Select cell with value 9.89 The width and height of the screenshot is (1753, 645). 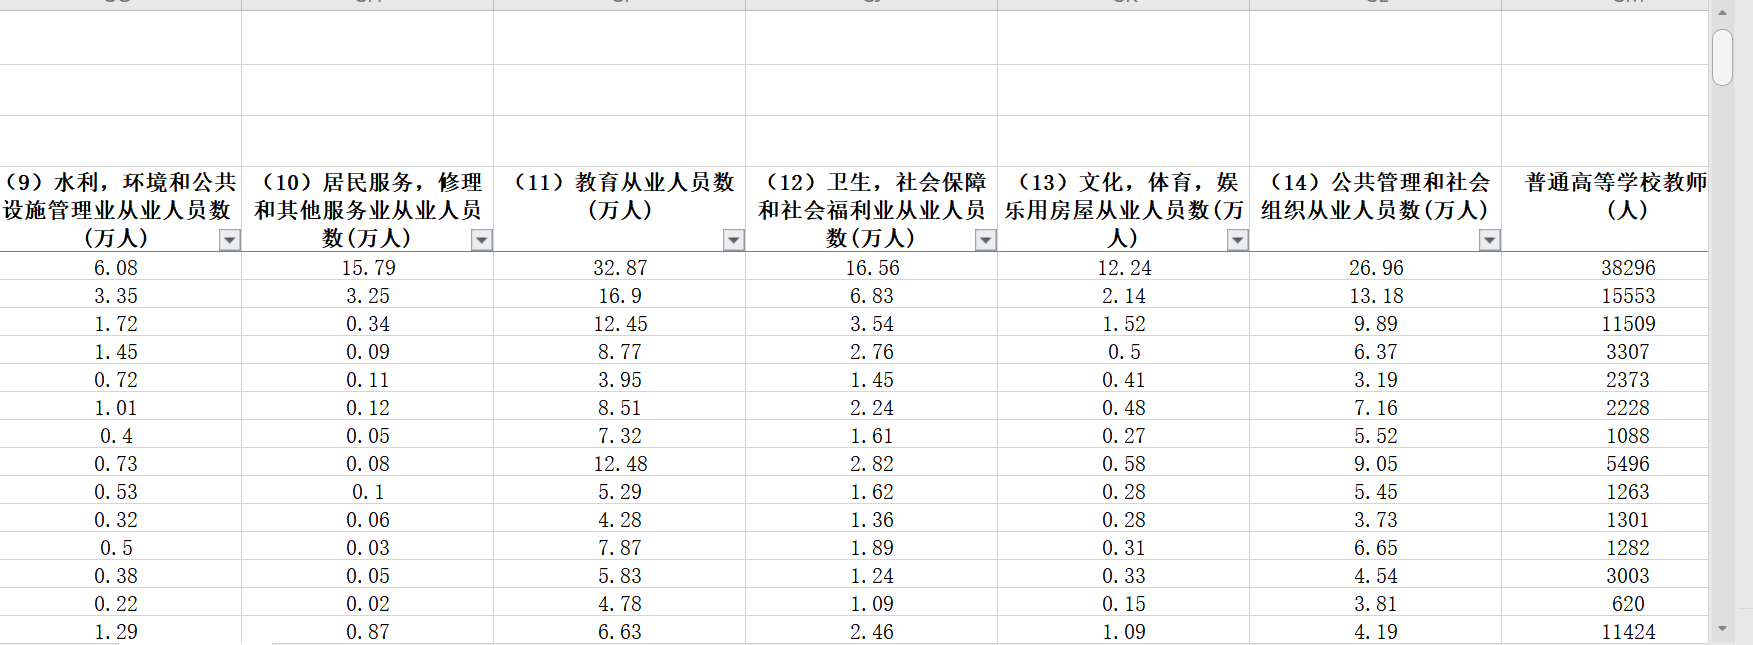click(x=1376, y=324)
